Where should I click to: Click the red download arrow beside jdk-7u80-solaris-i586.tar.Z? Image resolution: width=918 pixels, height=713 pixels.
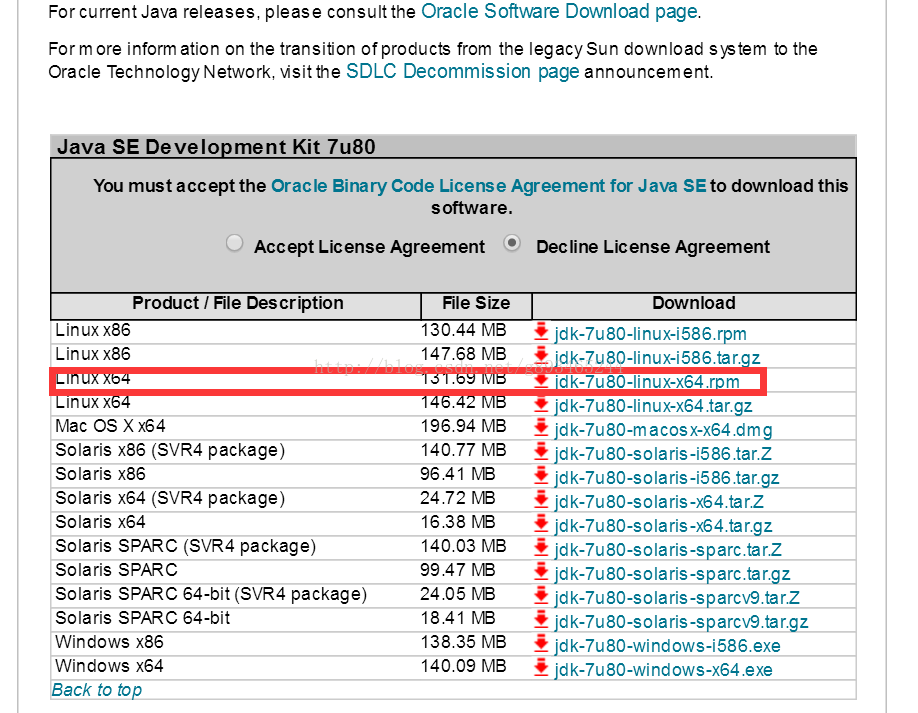541,451
